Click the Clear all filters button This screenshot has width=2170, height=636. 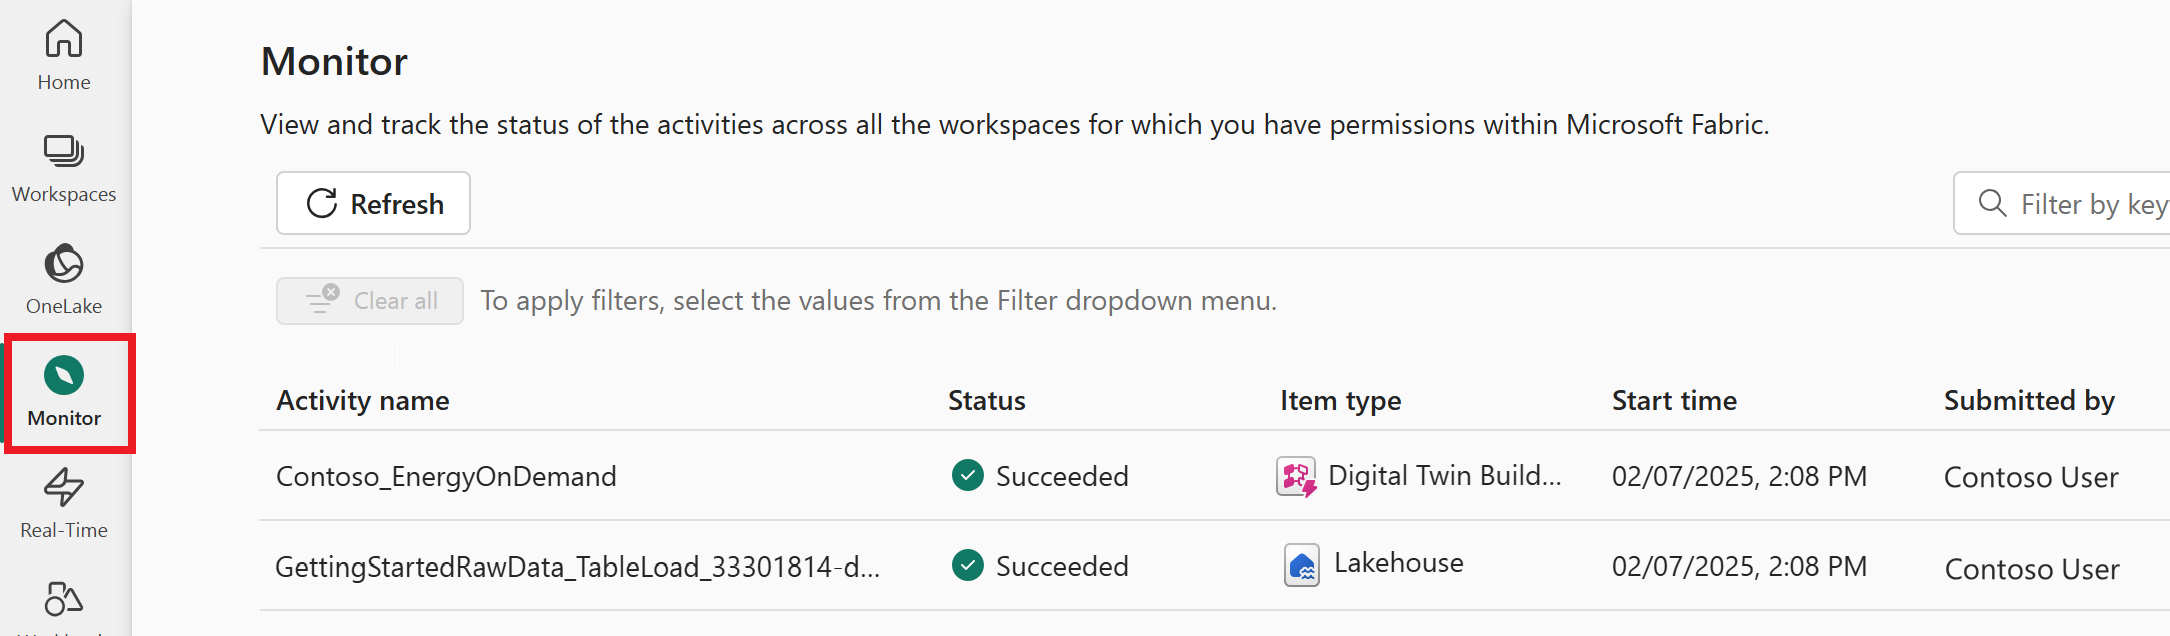click(x=370, y=301)
